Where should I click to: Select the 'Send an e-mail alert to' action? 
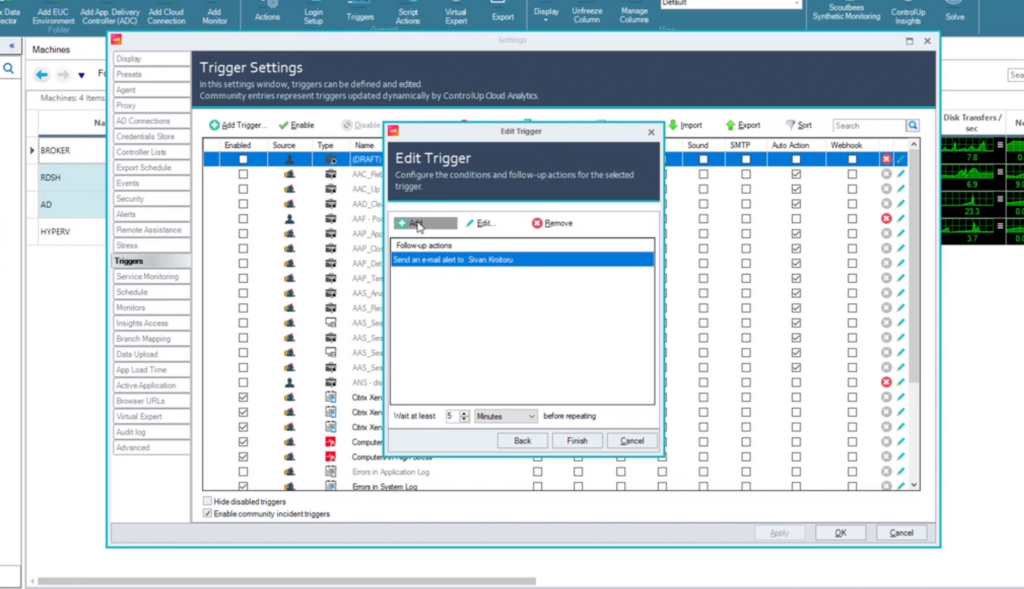[522, 260]
